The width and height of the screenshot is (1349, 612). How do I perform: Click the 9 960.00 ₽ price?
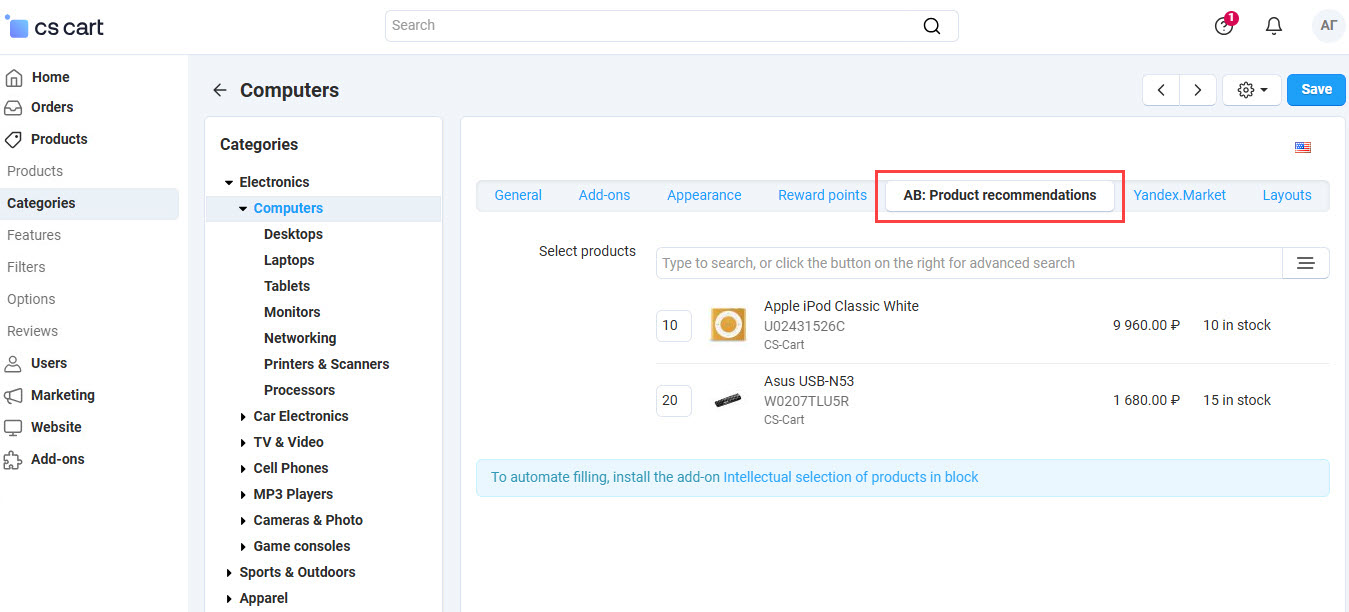(x=1147, y=325)
